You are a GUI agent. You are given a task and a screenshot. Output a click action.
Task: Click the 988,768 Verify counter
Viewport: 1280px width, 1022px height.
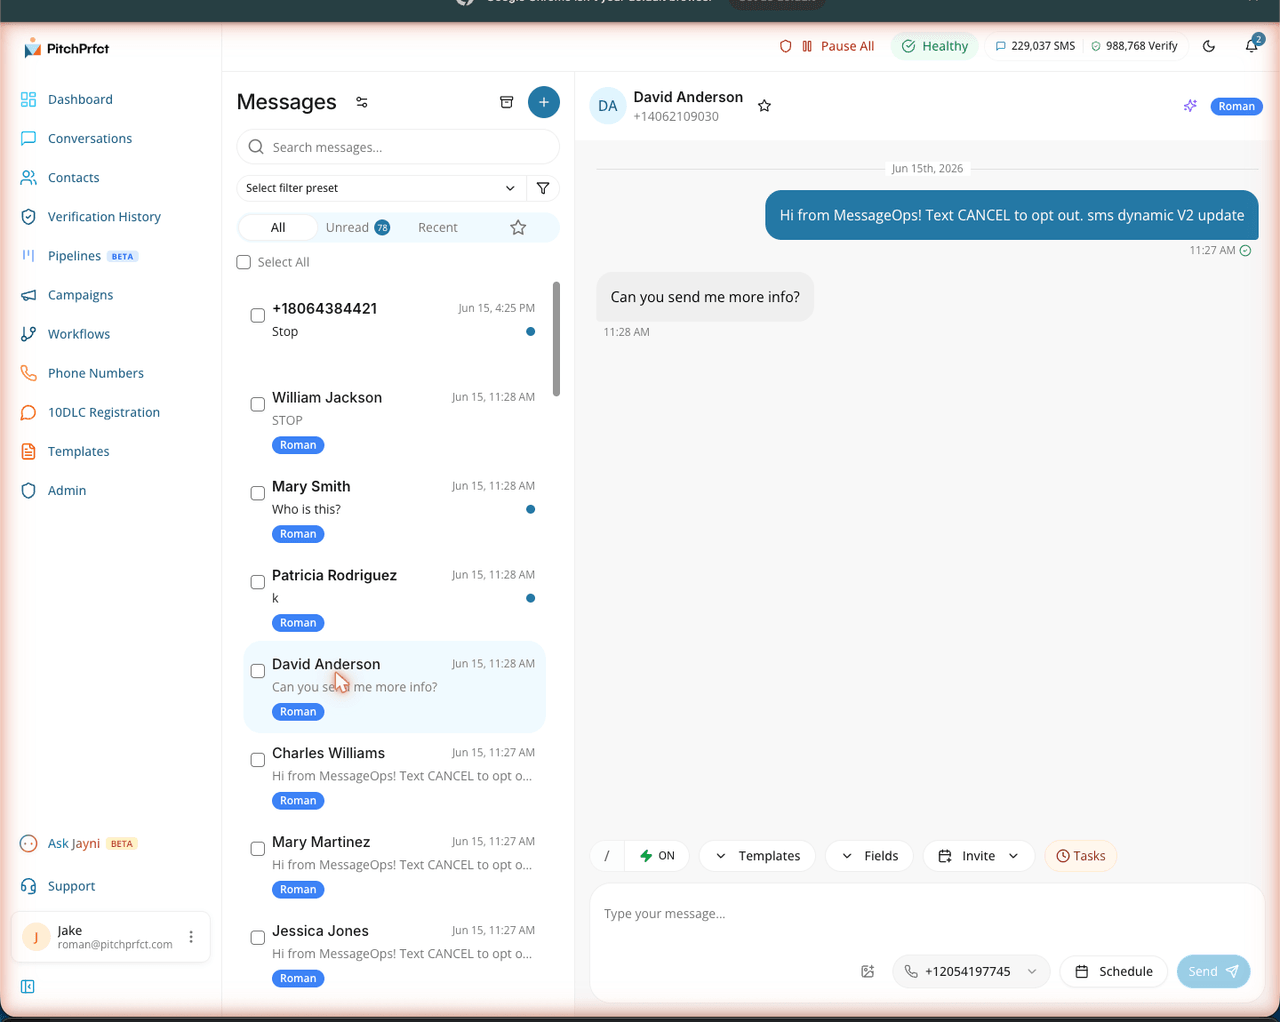1134,46
